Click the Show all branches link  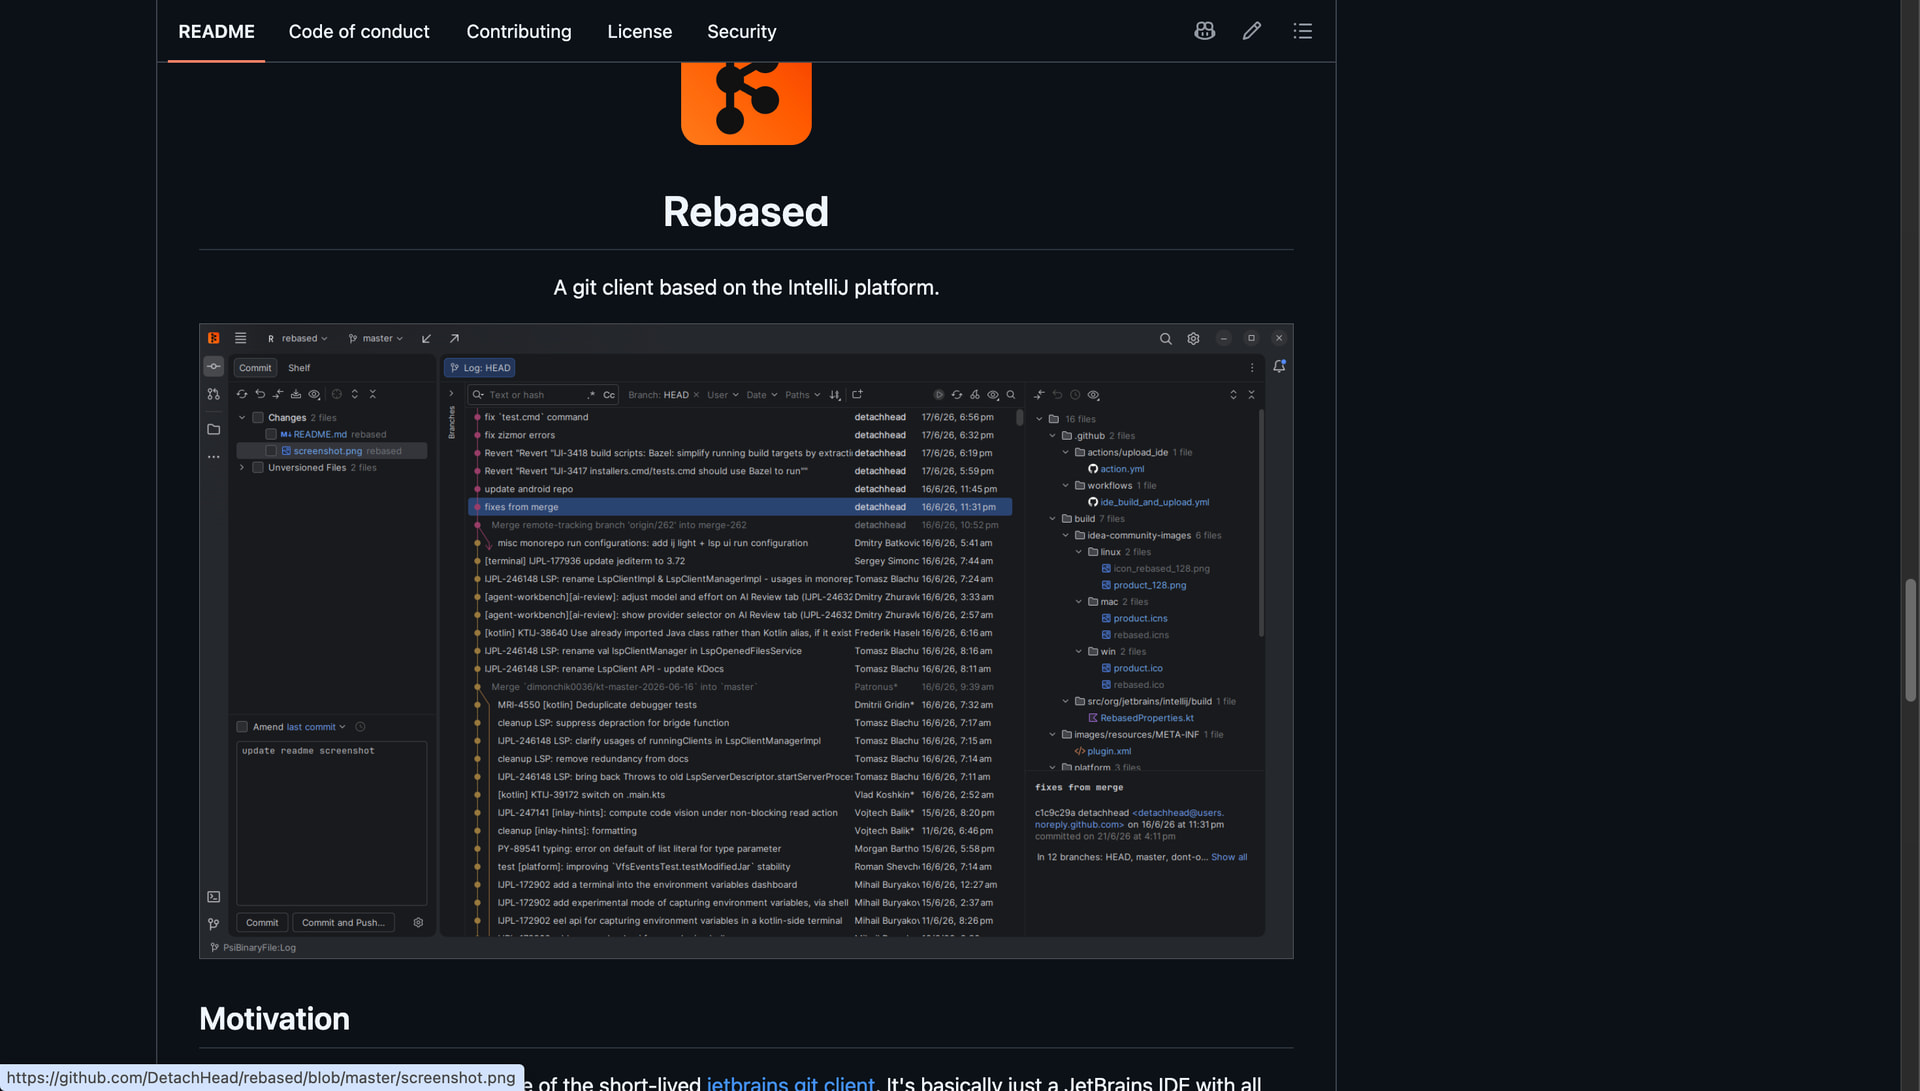(x=1229, y=858)
